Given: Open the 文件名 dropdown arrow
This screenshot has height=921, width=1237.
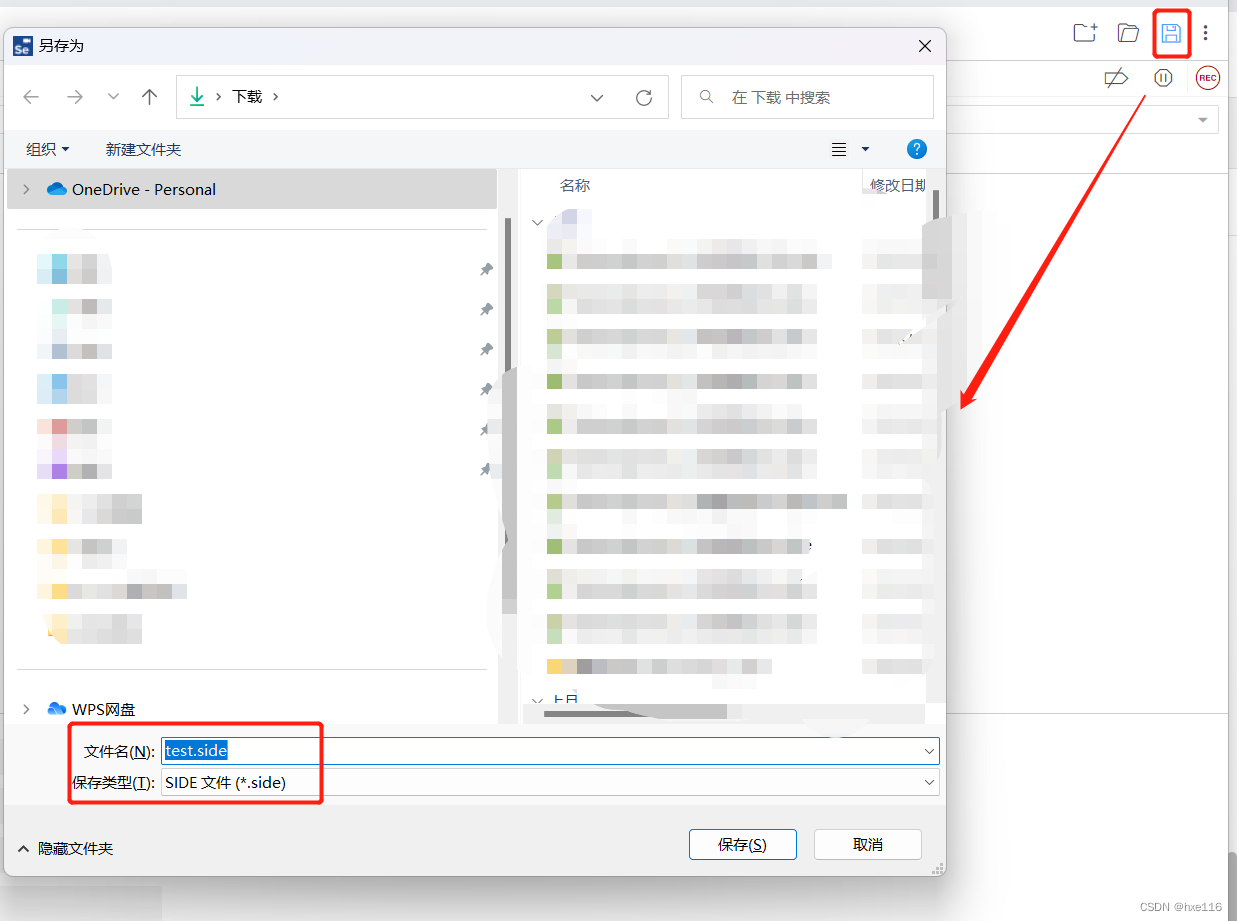Looking at the screenshot, I should point(930,751).
